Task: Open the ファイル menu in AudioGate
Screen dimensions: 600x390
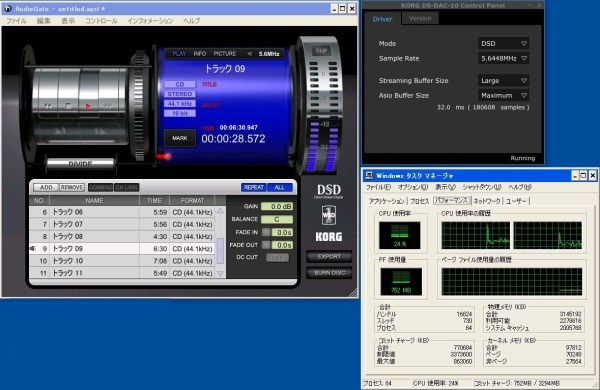Action: [x=16, y=21]
